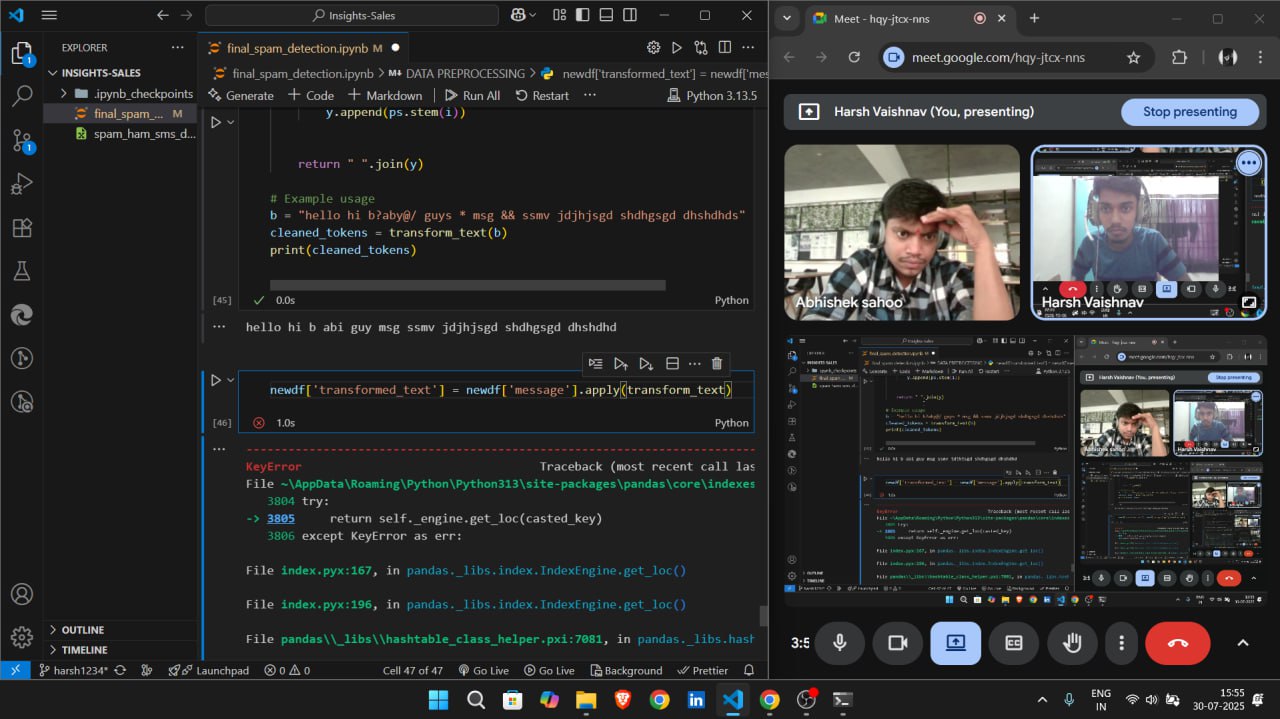This screenshot has height=719, width=1280.
Task: Split the notebook cell
Action: click(x=672, y=363)
